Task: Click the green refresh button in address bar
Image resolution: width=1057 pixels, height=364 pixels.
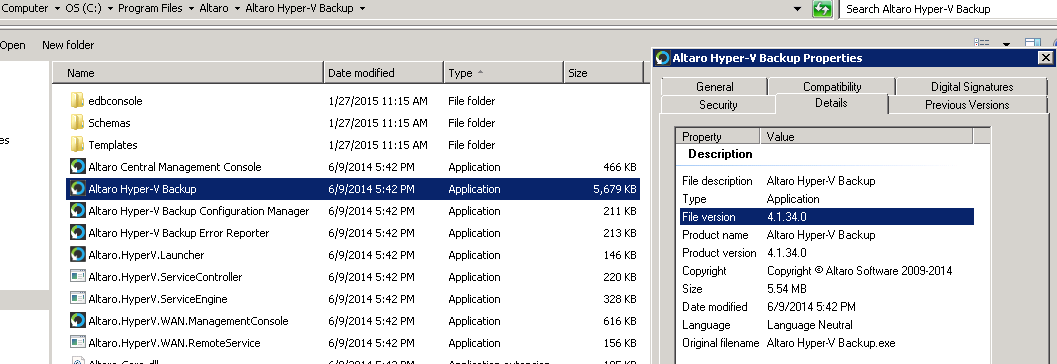Action: tap(822, 9)
